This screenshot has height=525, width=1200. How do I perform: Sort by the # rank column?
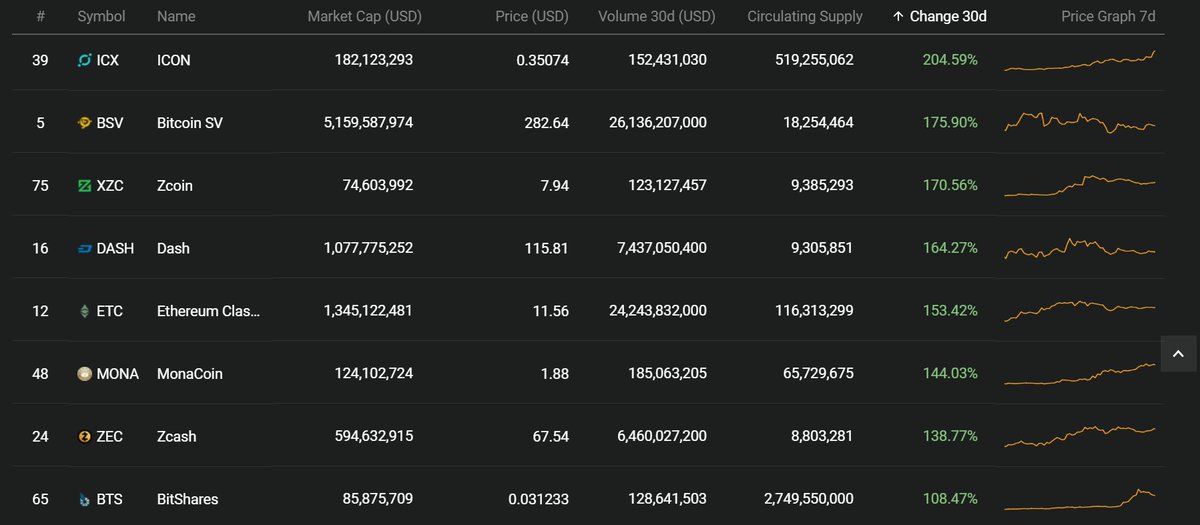tap(40, 16)
